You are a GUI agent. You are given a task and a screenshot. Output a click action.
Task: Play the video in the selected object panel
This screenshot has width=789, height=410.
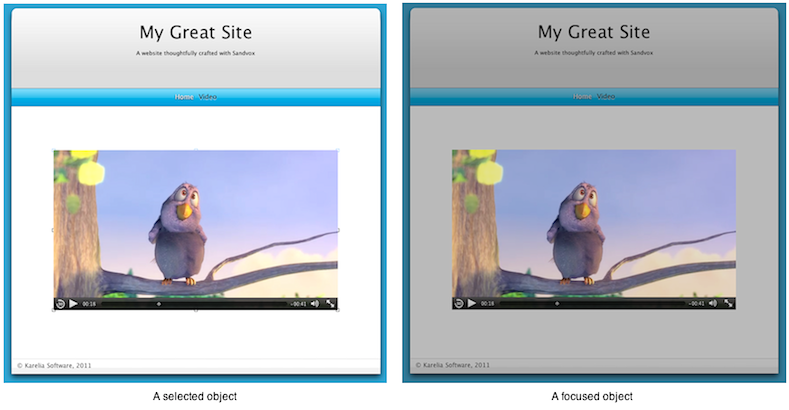click(x=73, y=303)
